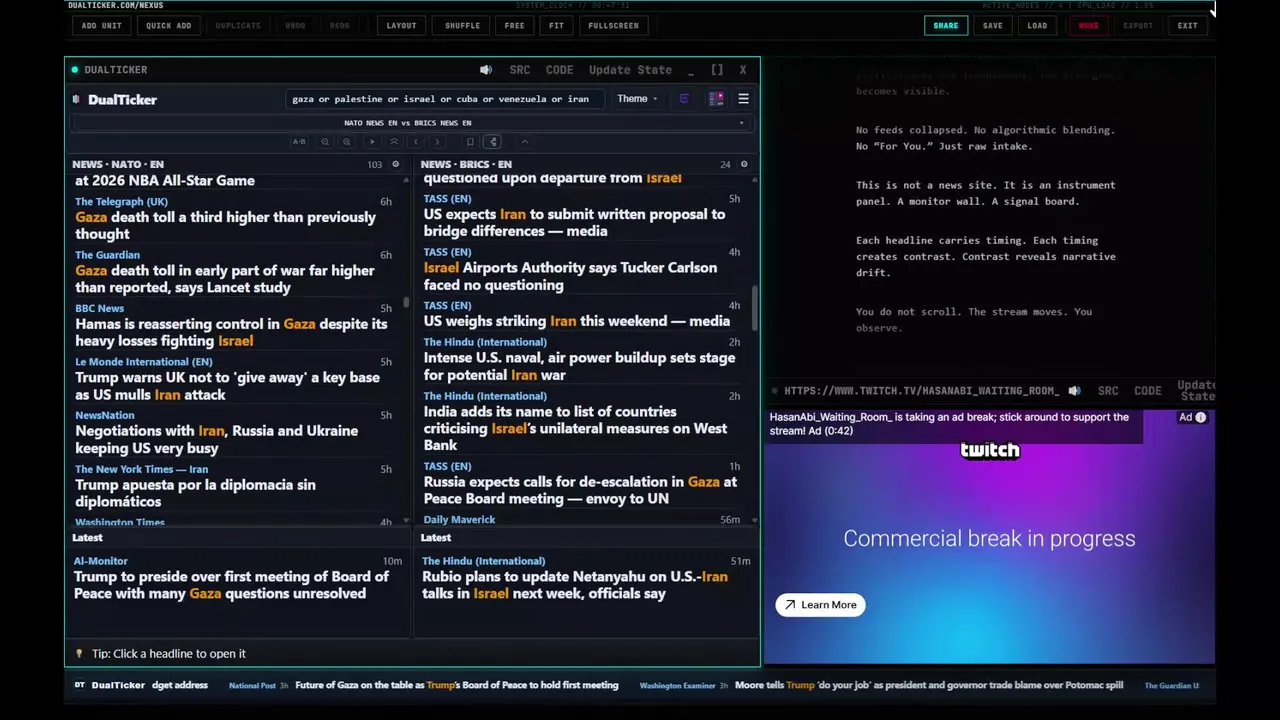Select FIT layout mode
1280x720 pixels.
557,26
